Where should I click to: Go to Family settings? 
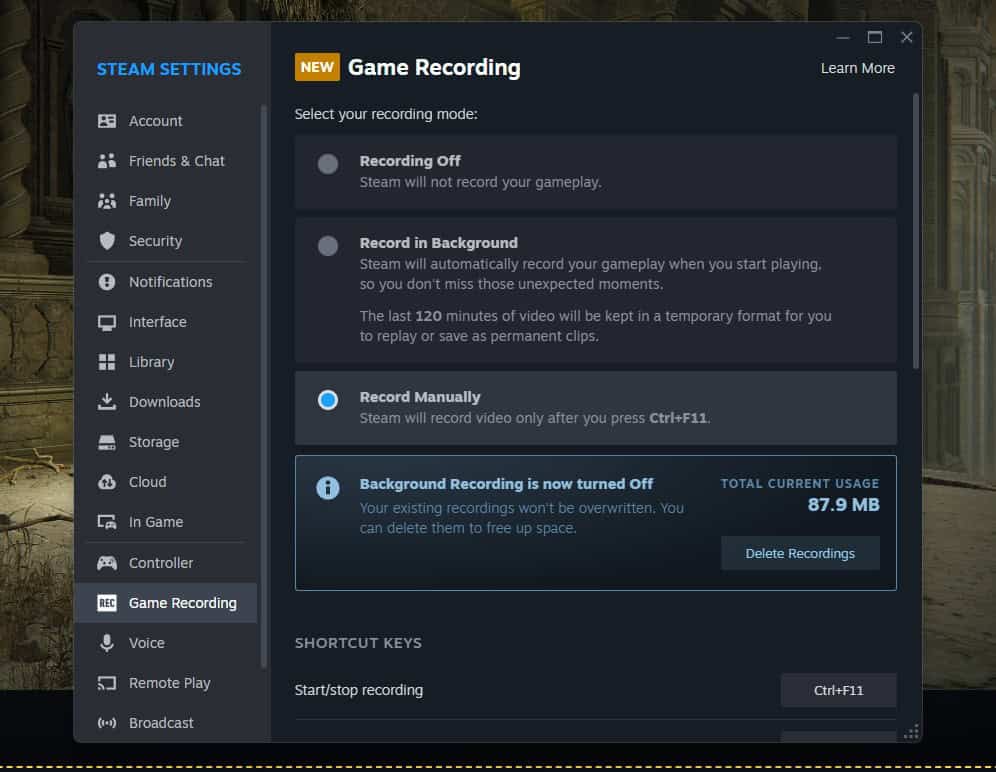(166, 201)
